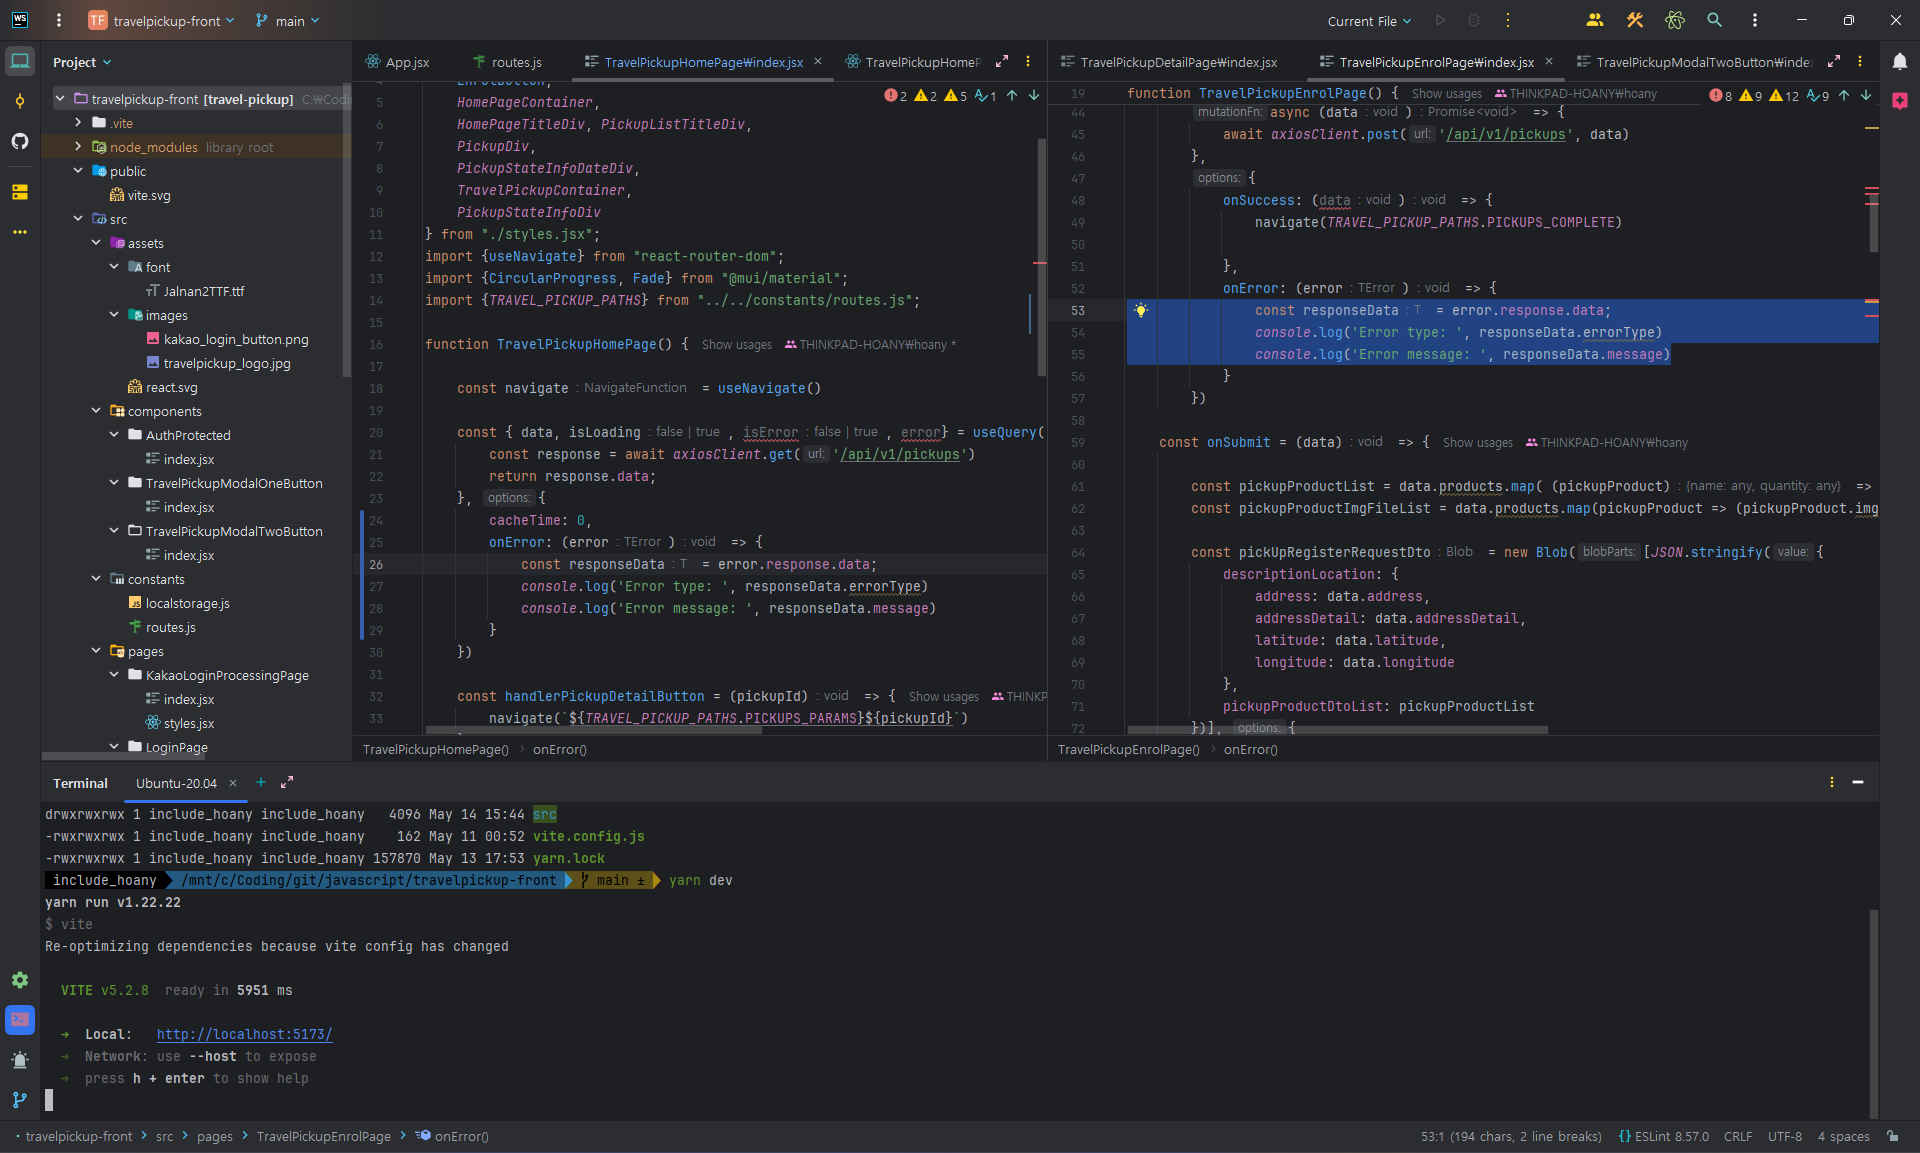Add a new terminal tab
This screenshot has height=1153, width=1920.
coord(261,783)
